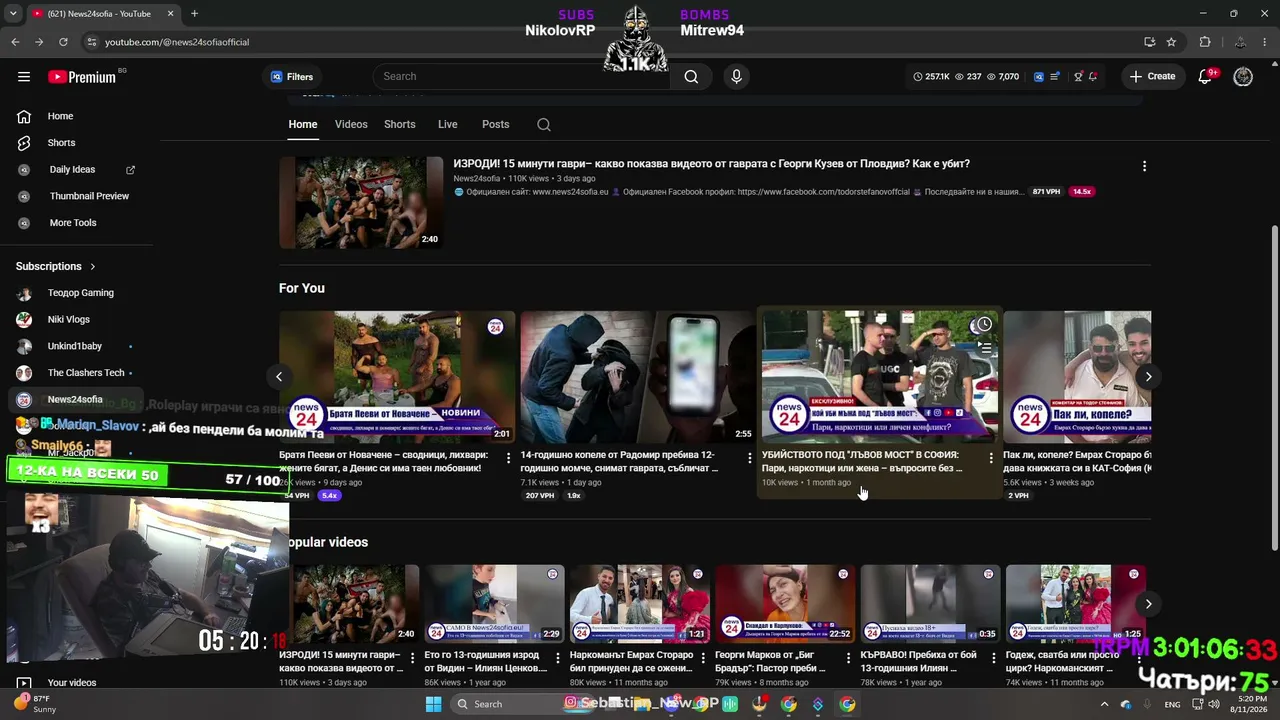Viewport: 1280px width, 720px height.
Task: Open Наркоманът Емрах Сторарo video thumbnail
Action: (640, 604)
